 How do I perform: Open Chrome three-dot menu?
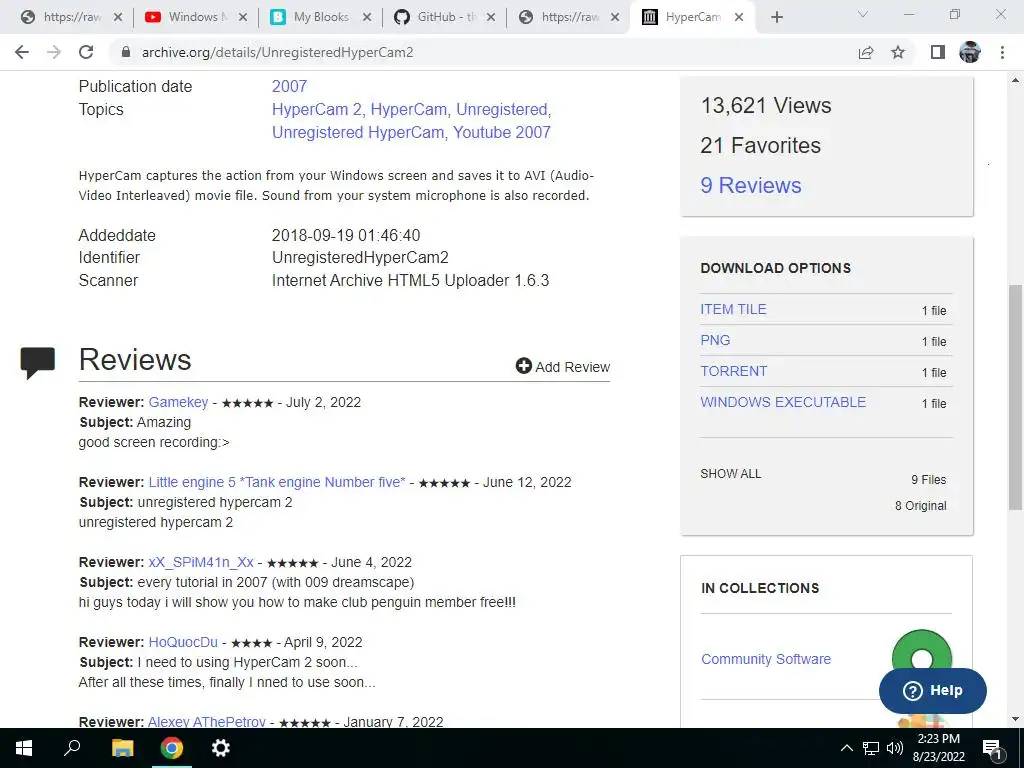[1002, 52]
